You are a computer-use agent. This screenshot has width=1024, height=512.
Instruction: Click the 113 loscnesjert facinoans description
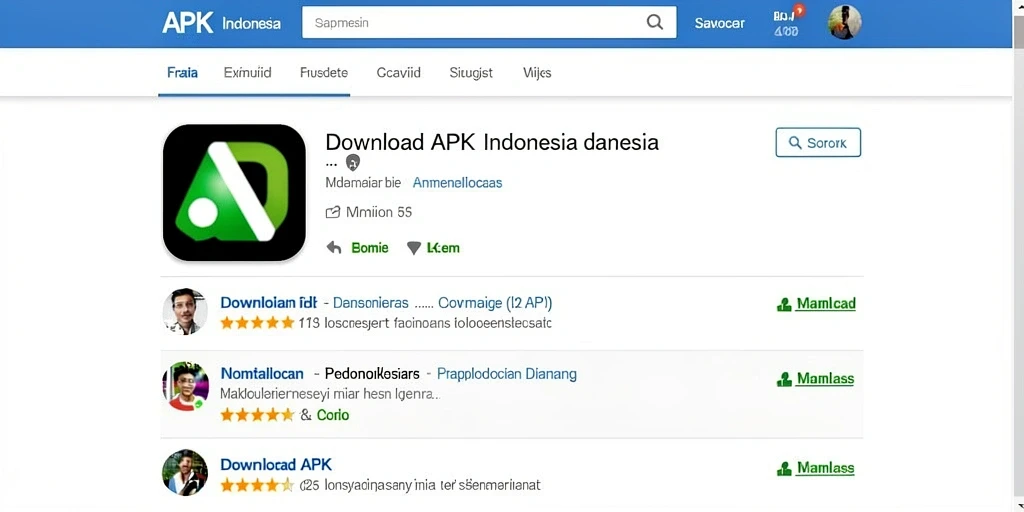425,323
